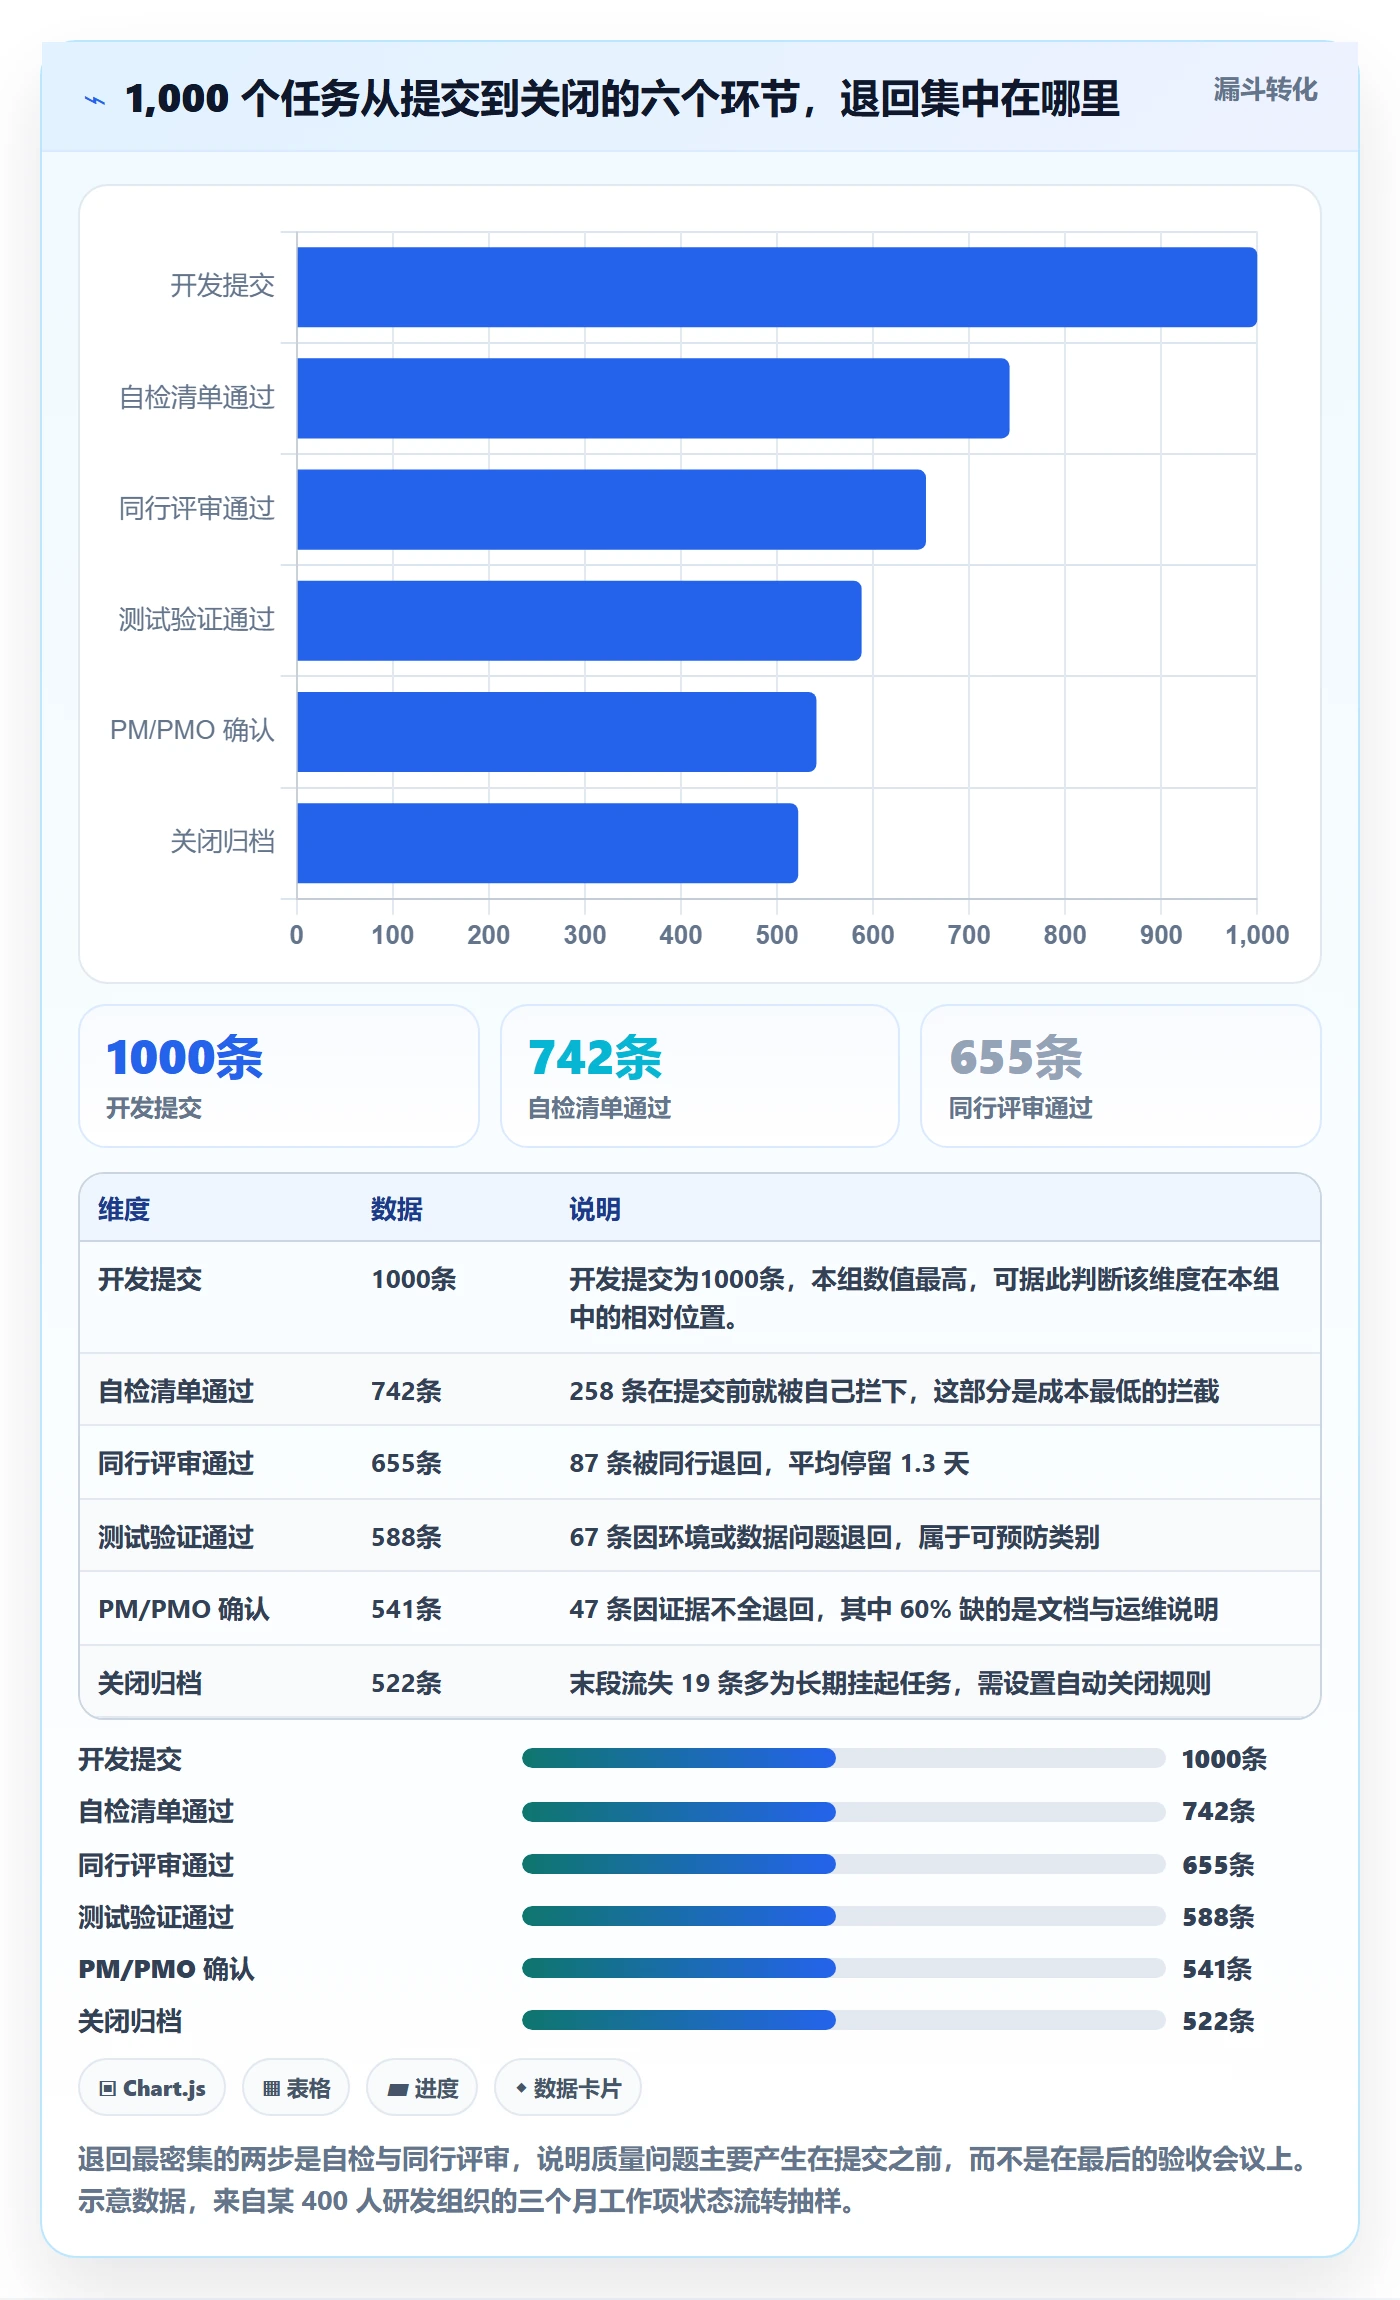Click the chart bar for 关闭归档

(547, 843)
